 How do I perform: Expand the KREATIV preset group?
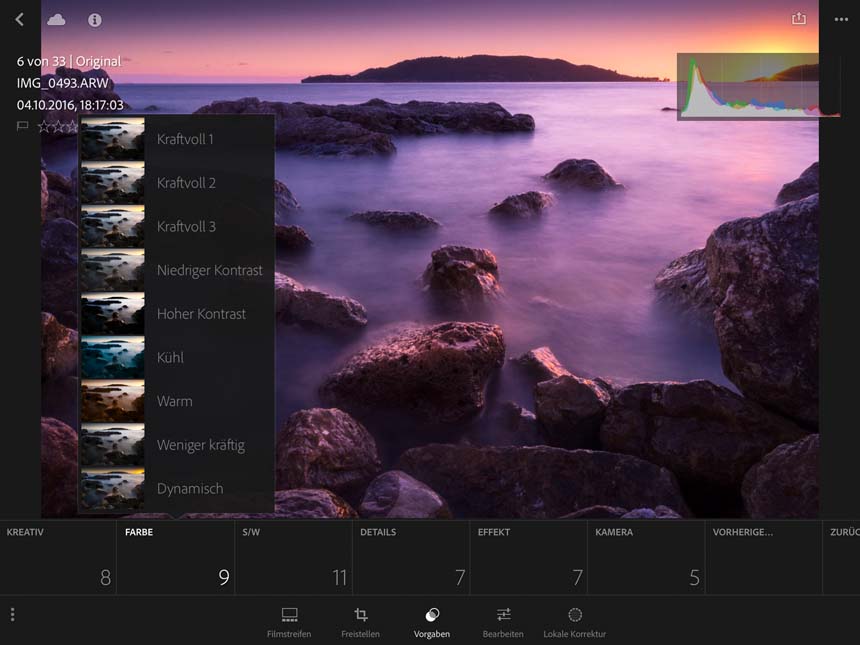(58, 556)
